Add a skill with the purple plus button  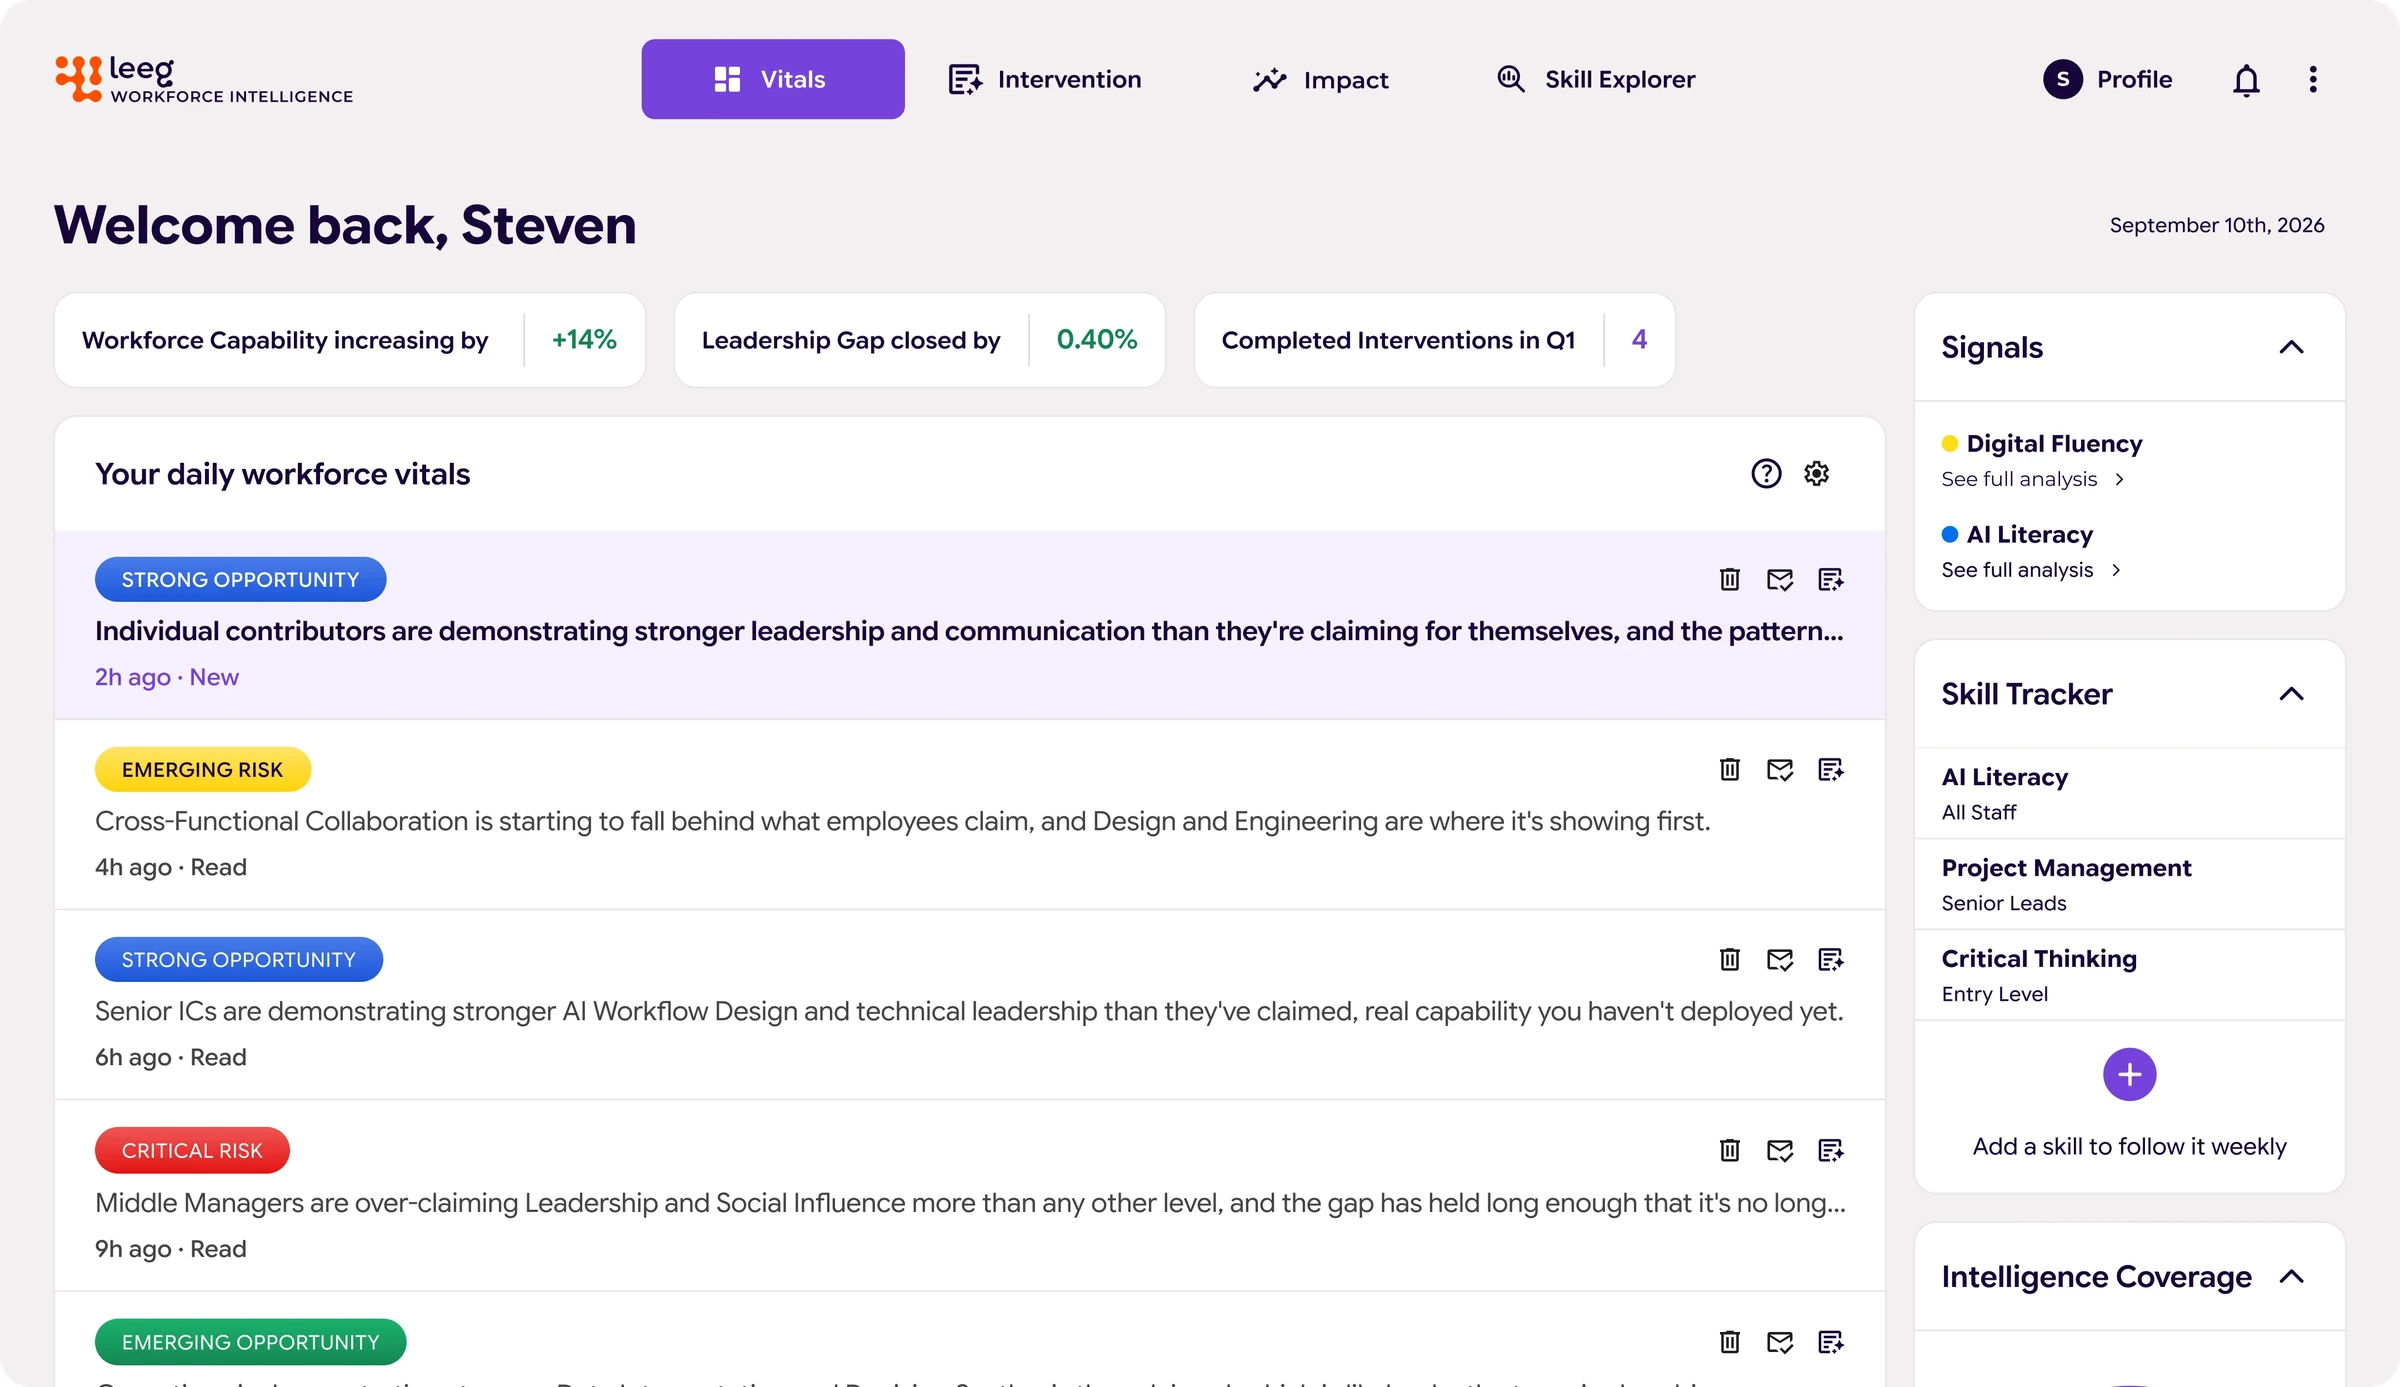[2130, 1075]
